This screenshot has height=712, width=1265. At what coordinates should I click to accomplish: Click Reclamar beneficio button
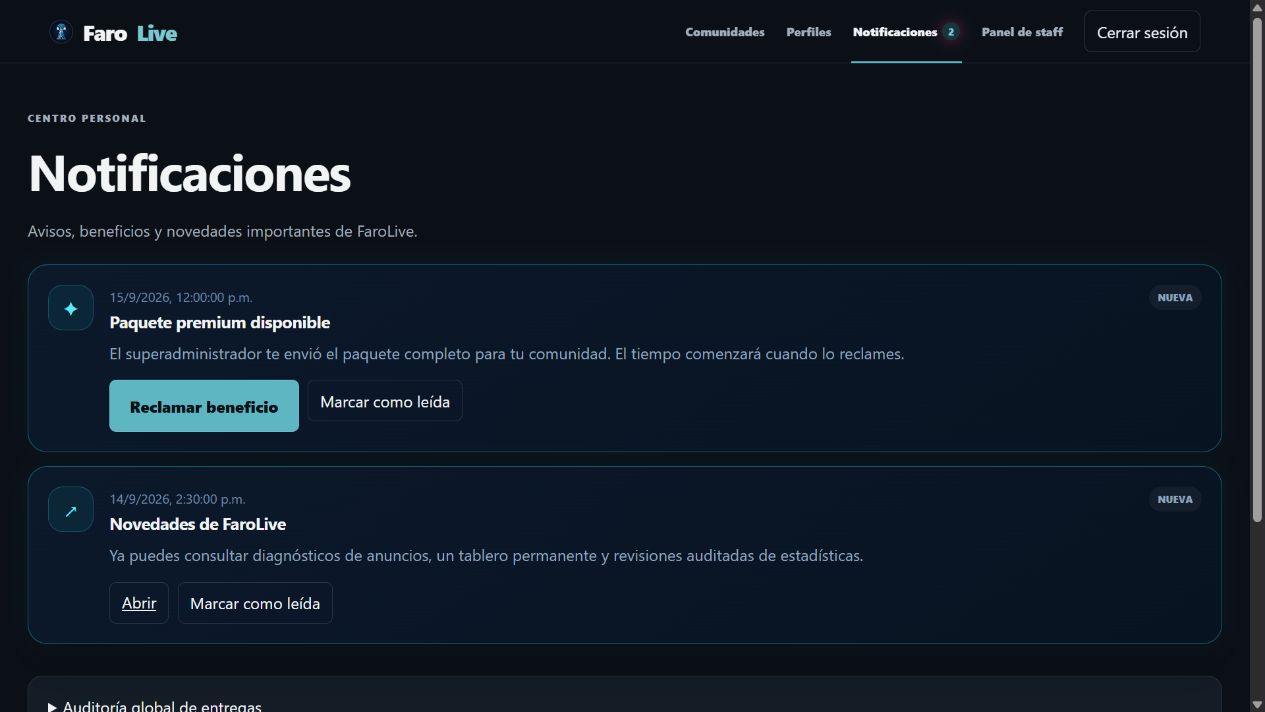[x=204, y=406]
